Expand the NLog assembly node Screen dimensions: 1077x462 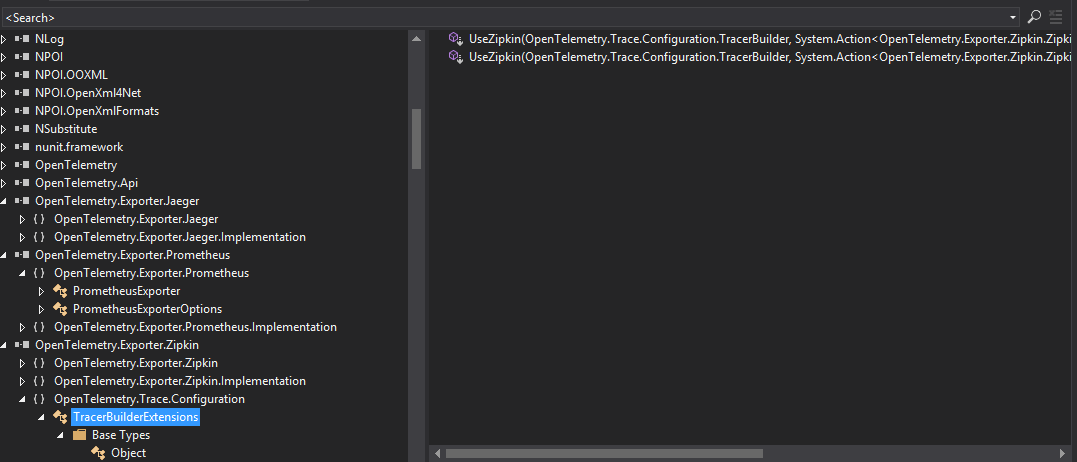(4, 39)
